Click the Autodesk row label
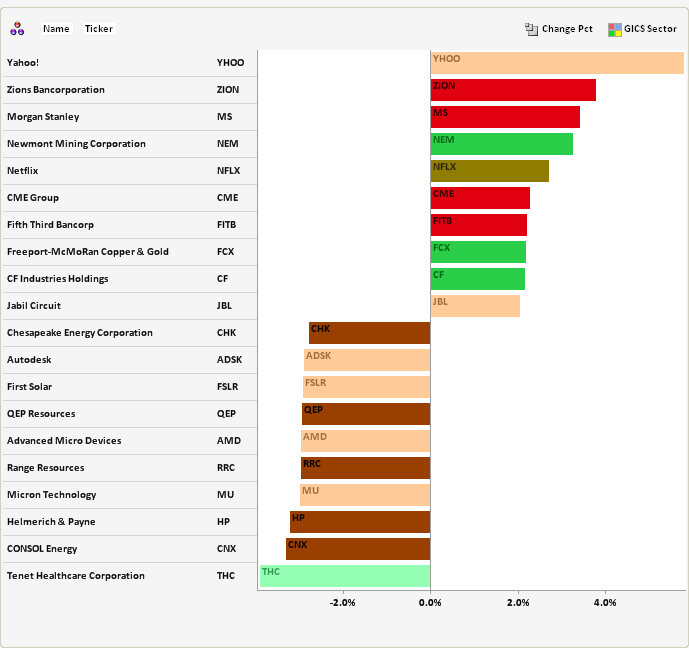The image size is (689, 648). (x=29, y=359)
